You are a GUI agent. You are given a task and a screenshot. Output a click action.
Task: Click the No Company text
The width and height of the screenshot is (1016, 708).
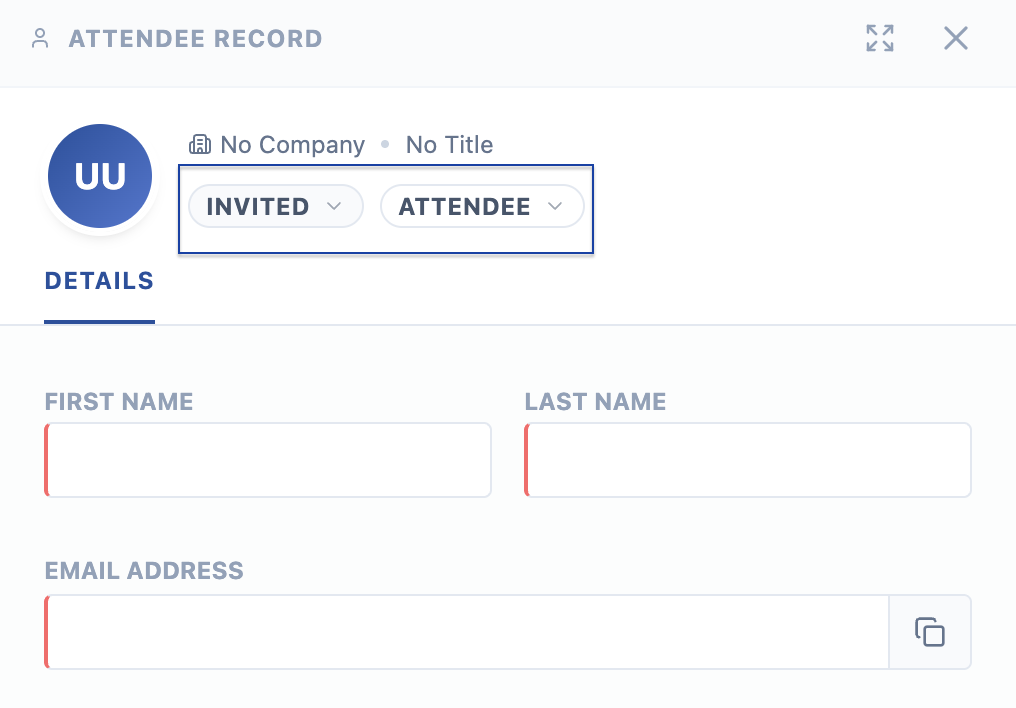292,145
